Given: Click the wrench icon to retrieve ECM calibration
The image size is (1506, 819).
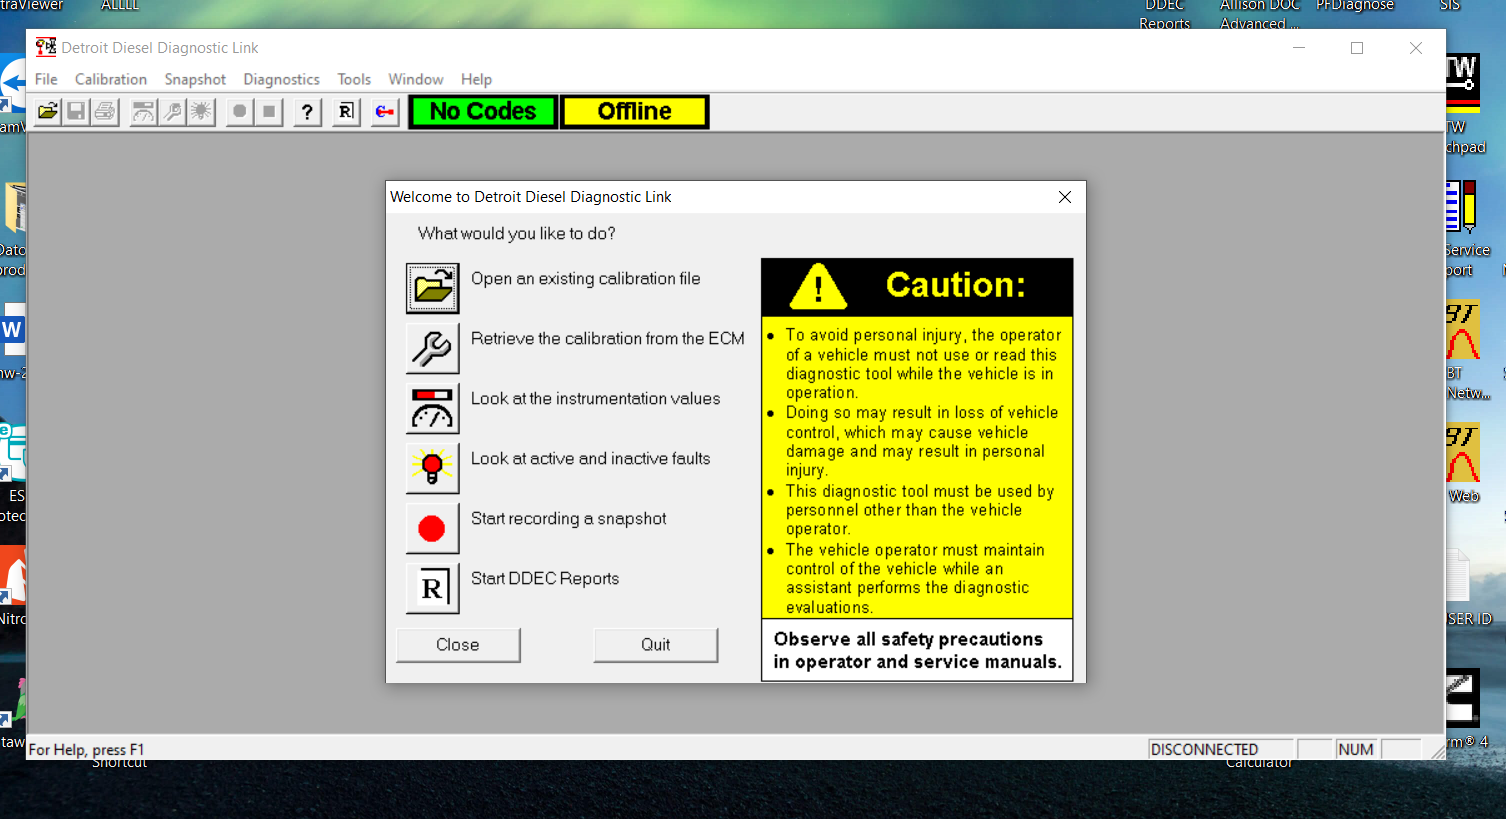Looking at the screenshot, I should tap(432, 348).
